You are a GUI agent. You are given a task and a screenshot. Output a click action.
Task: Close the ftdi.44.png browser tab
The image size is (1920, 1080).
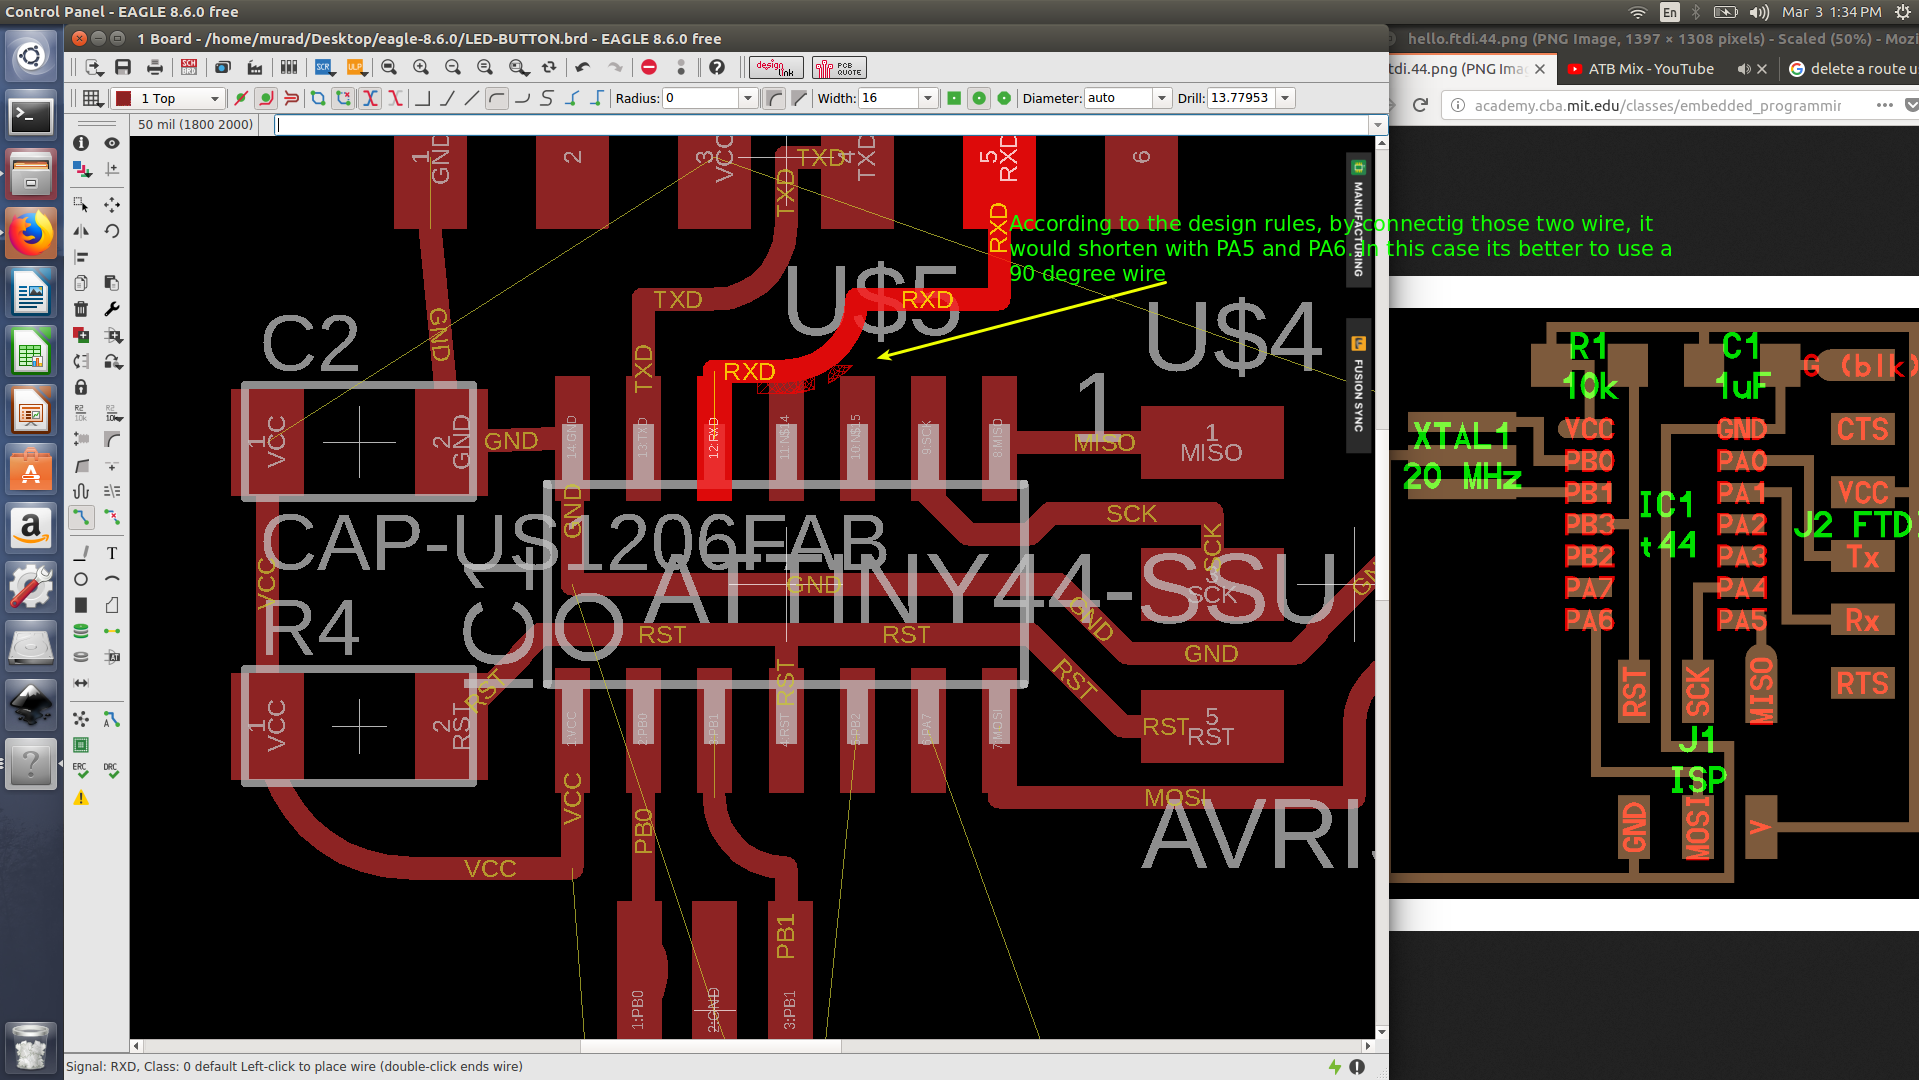1540,69
